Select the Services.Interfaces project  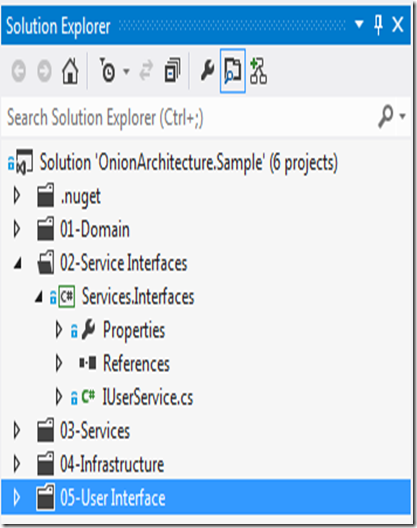coord(138,297)
